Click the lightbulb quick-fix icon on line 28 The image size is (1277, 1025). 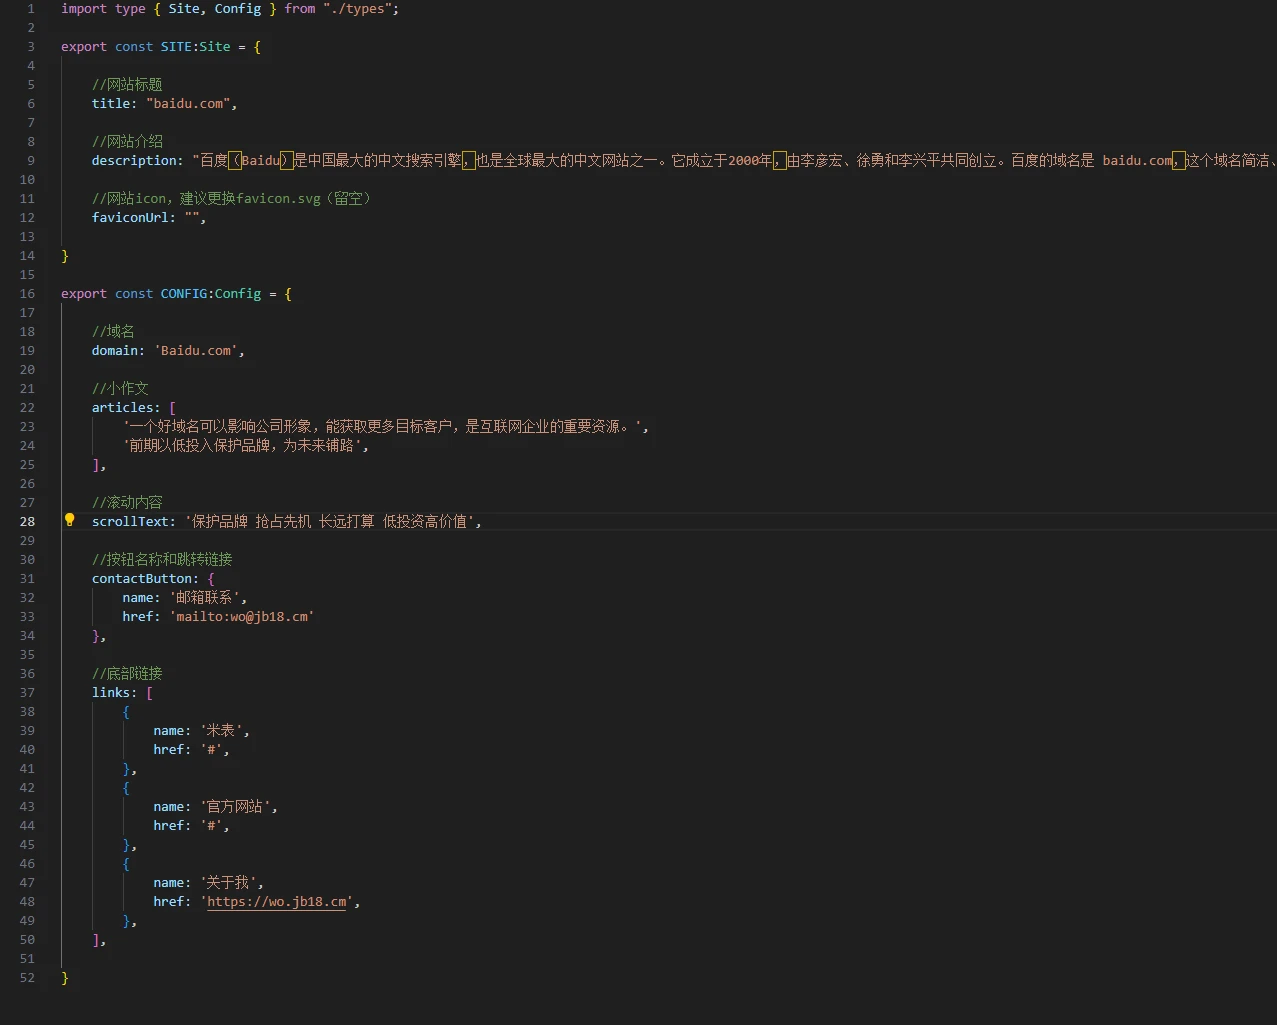point(70,520)
